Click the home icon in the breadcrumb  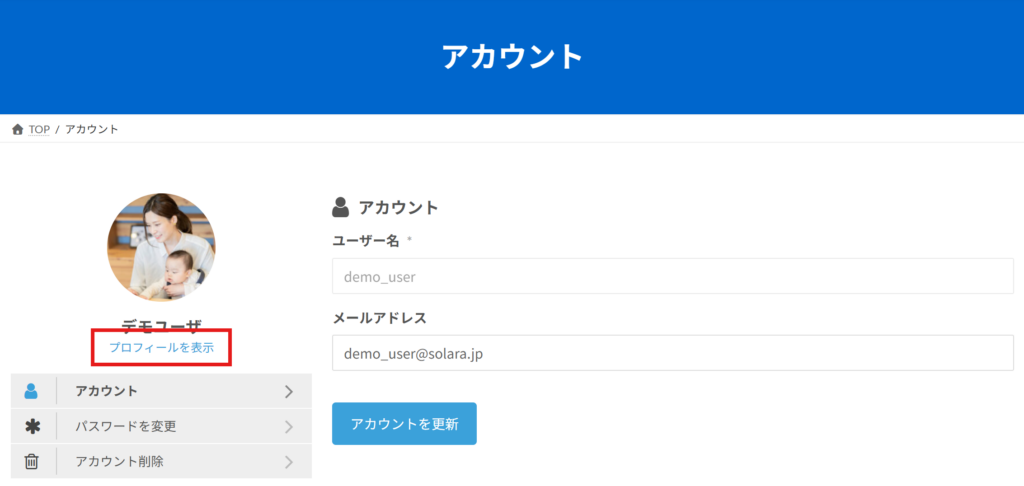pyautogui.click(x=17, y=130)
